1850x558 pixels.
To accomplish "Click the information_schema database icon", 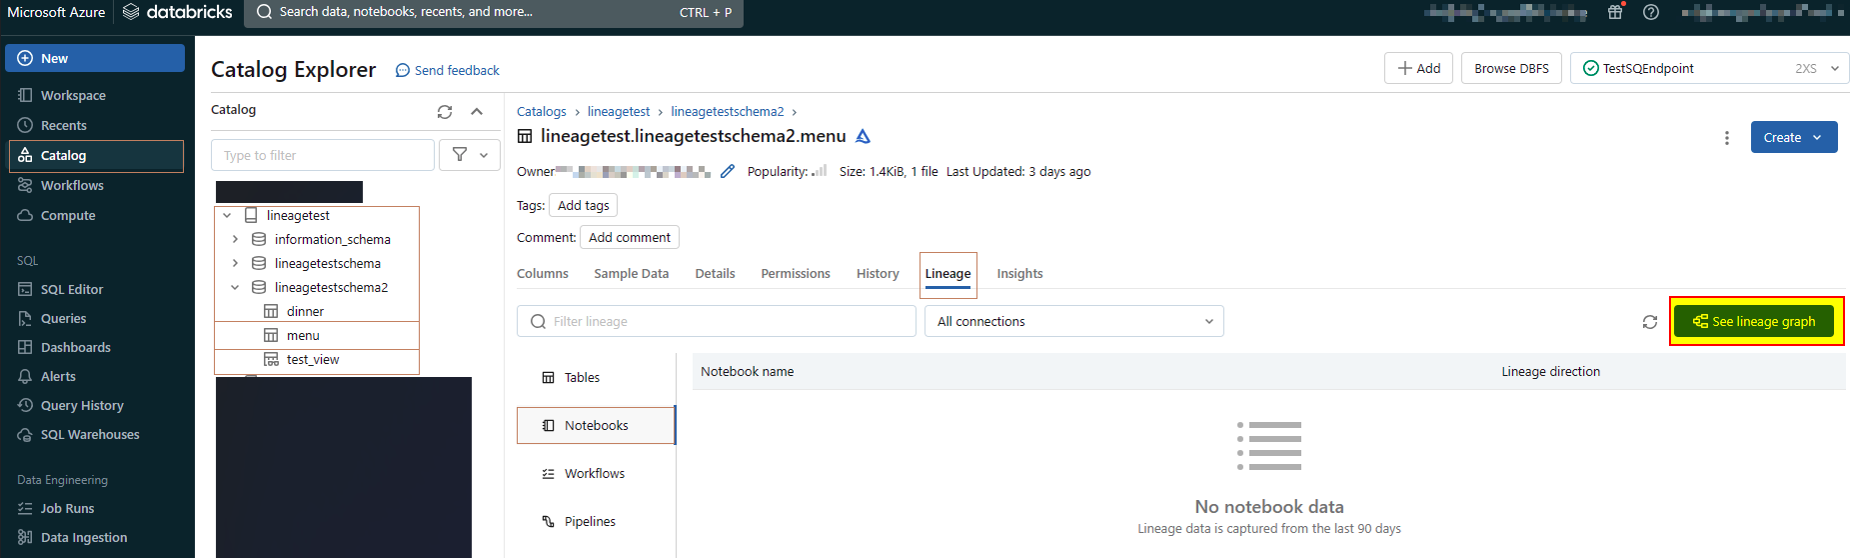I will click(259, 239).
